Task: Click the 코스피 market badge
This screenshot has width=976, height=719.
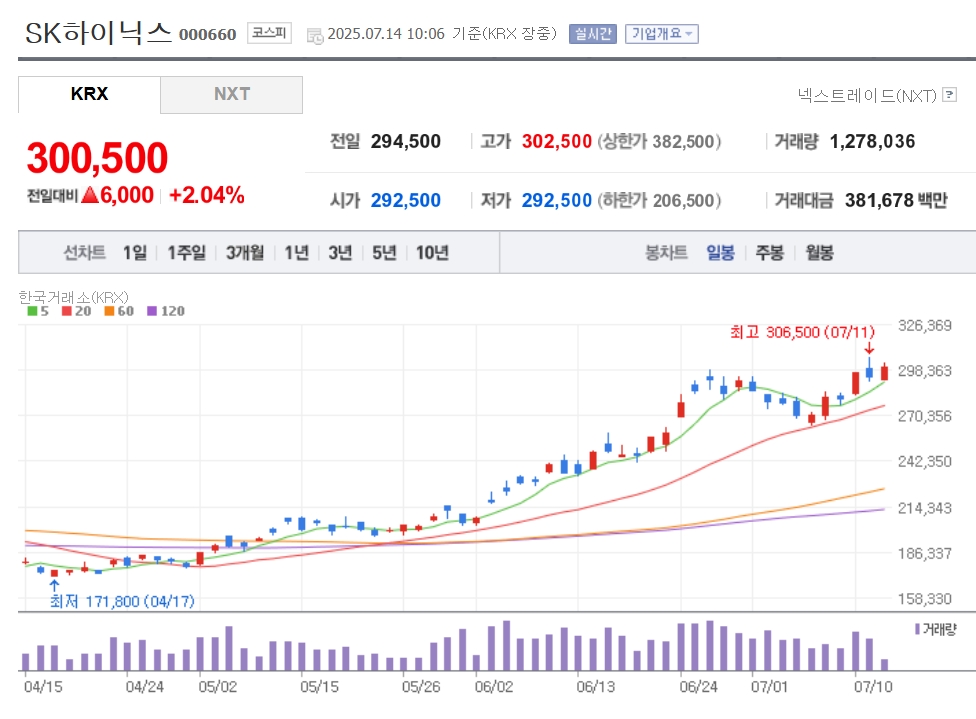Action: click(269, 32)
